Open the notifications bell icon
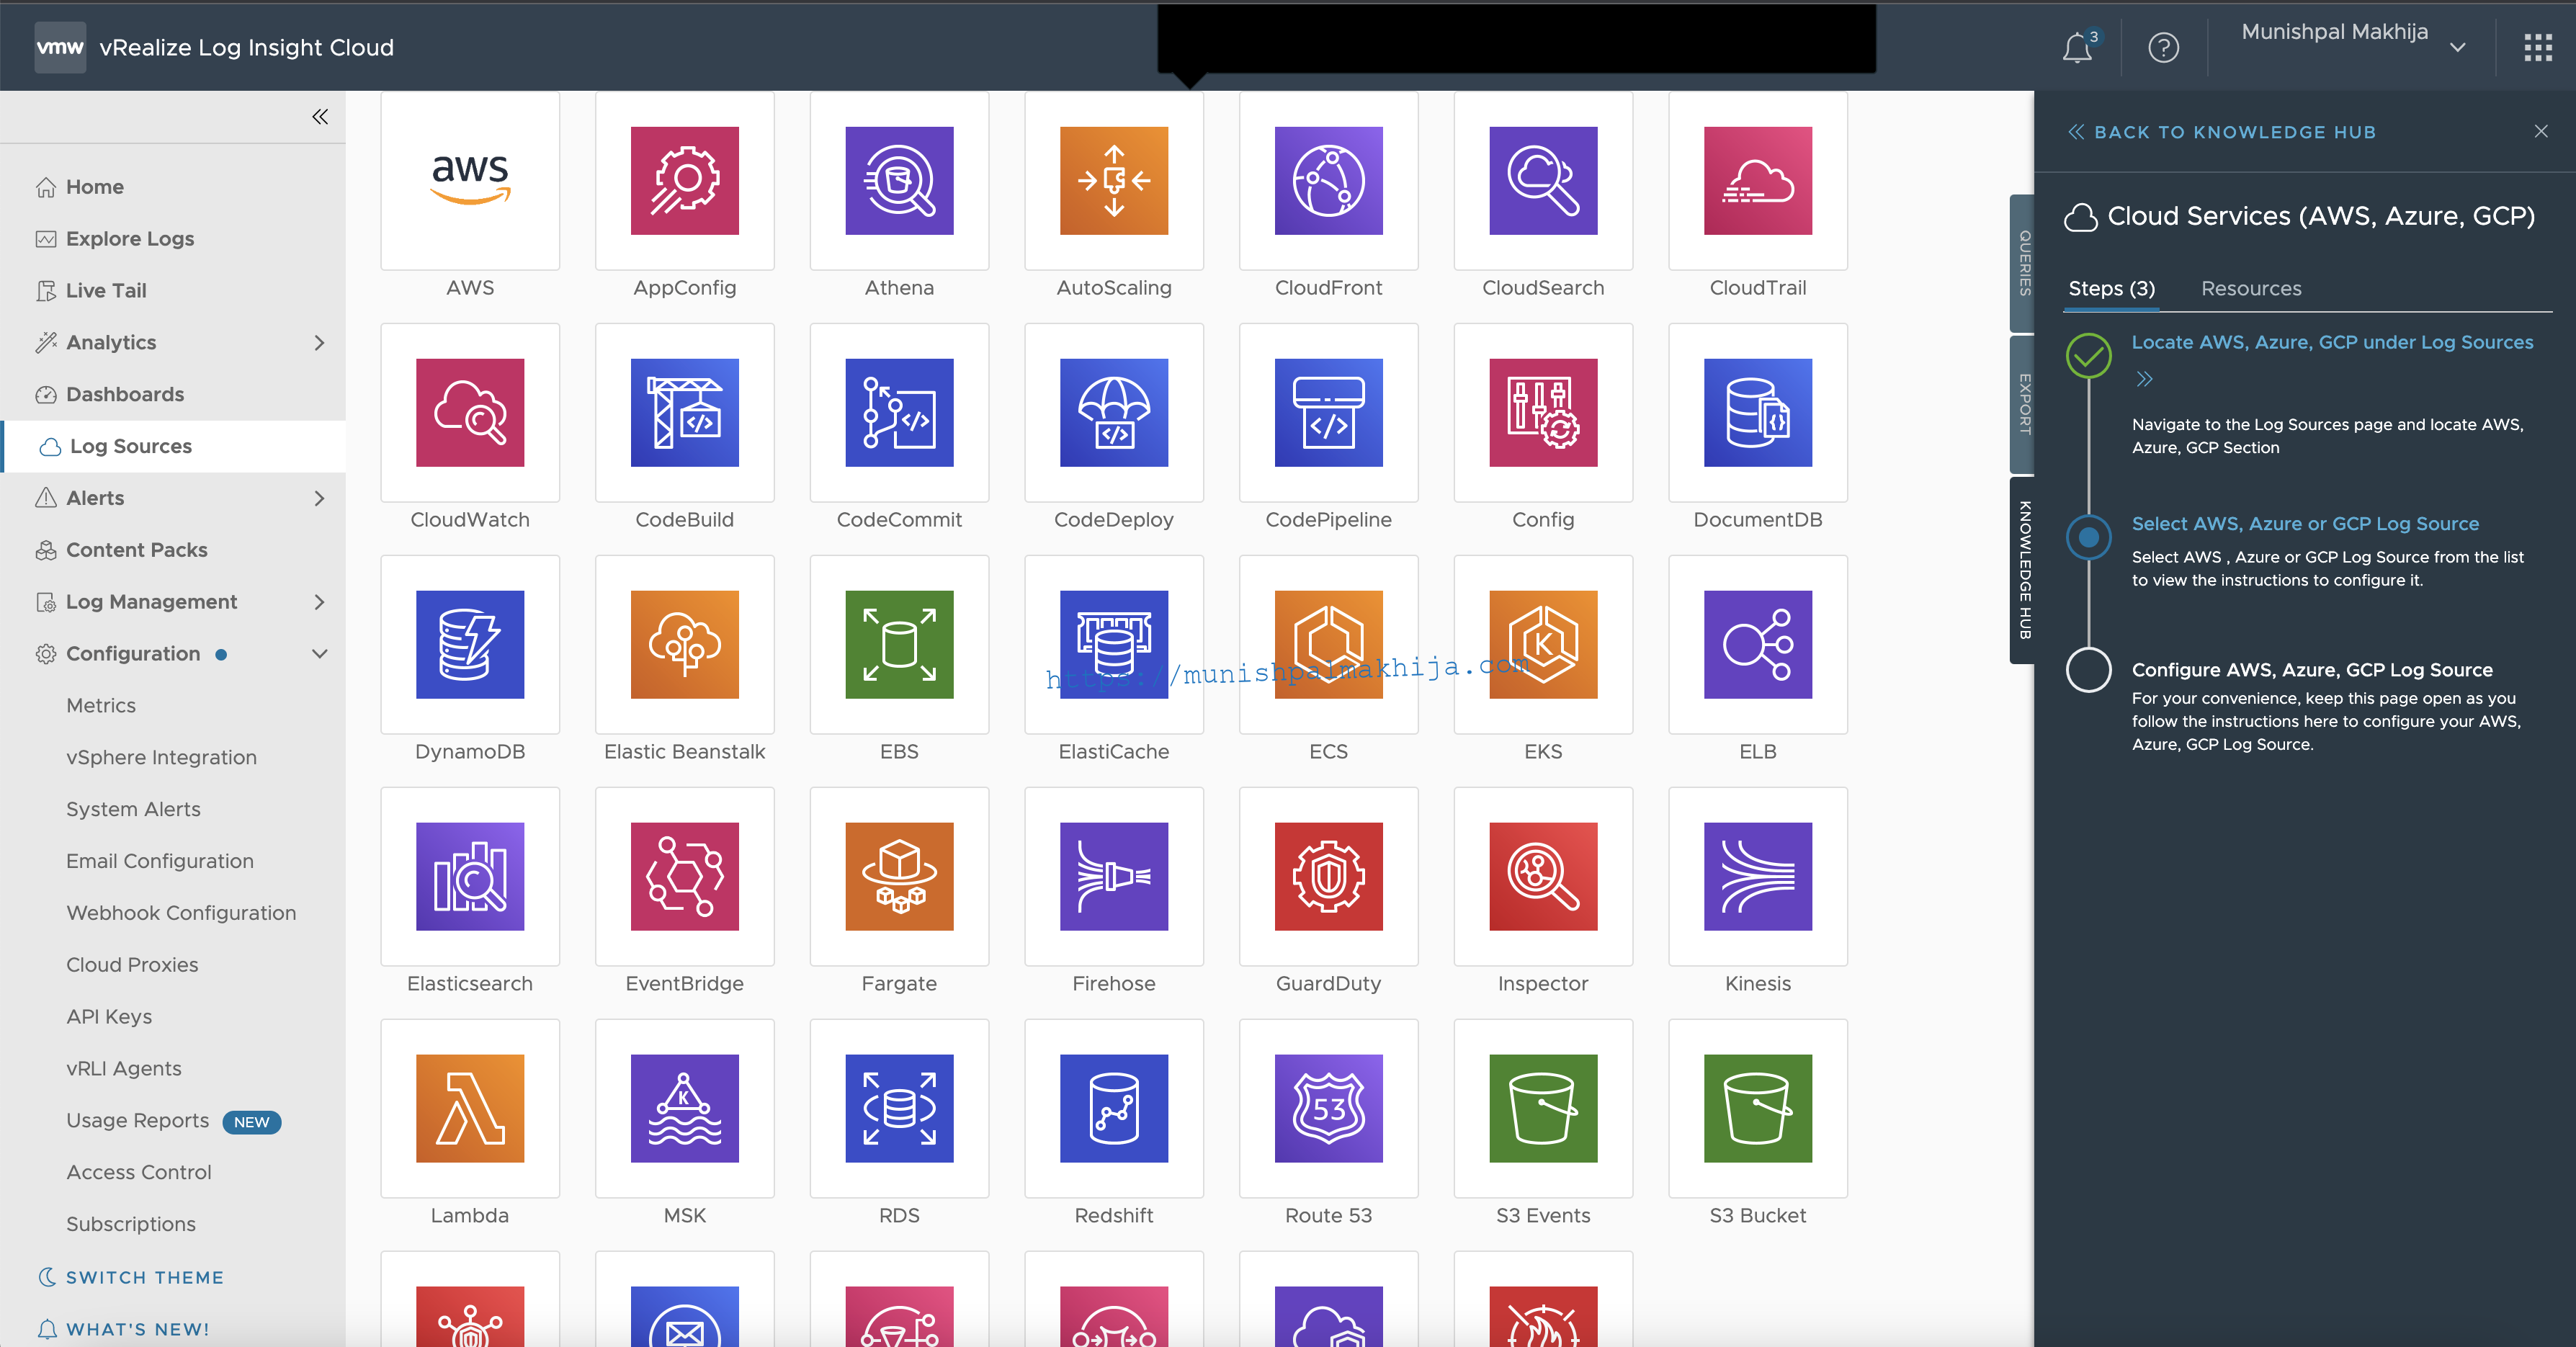 [2078, 47]
